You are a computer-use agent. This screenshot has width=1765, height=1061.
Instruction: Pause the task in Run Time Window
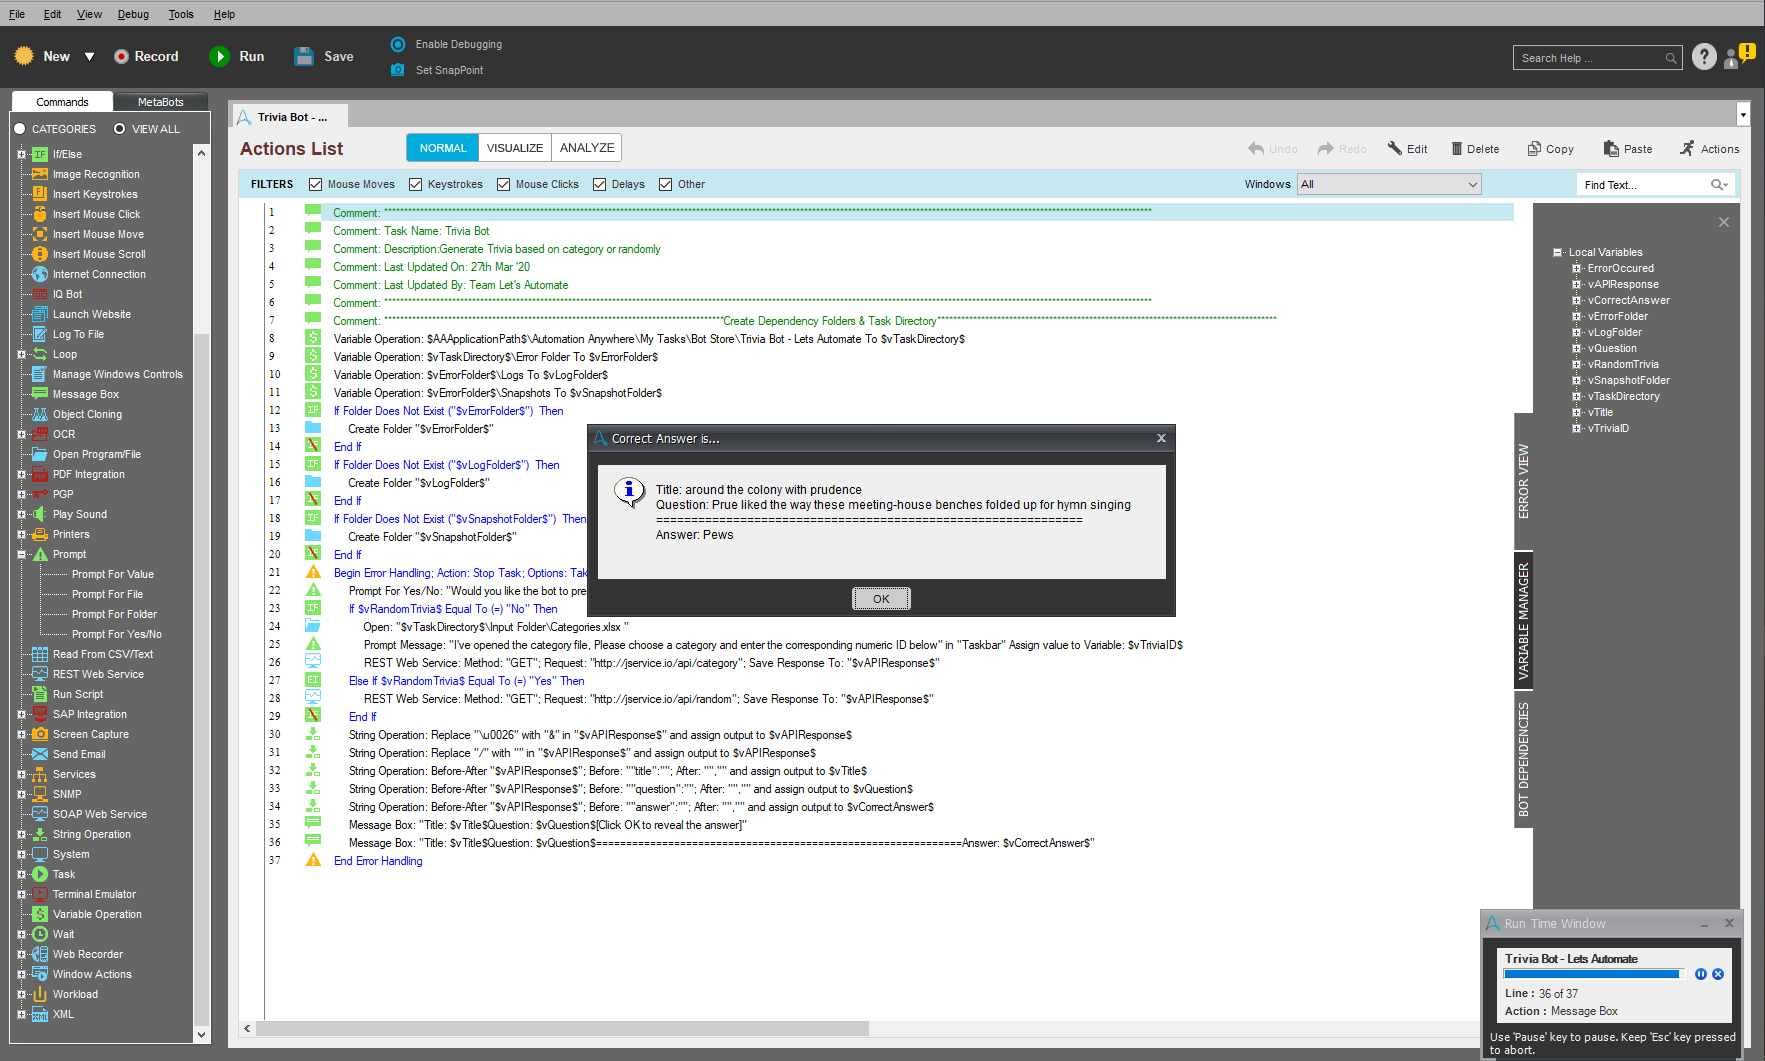click(x=1701, y=974)
